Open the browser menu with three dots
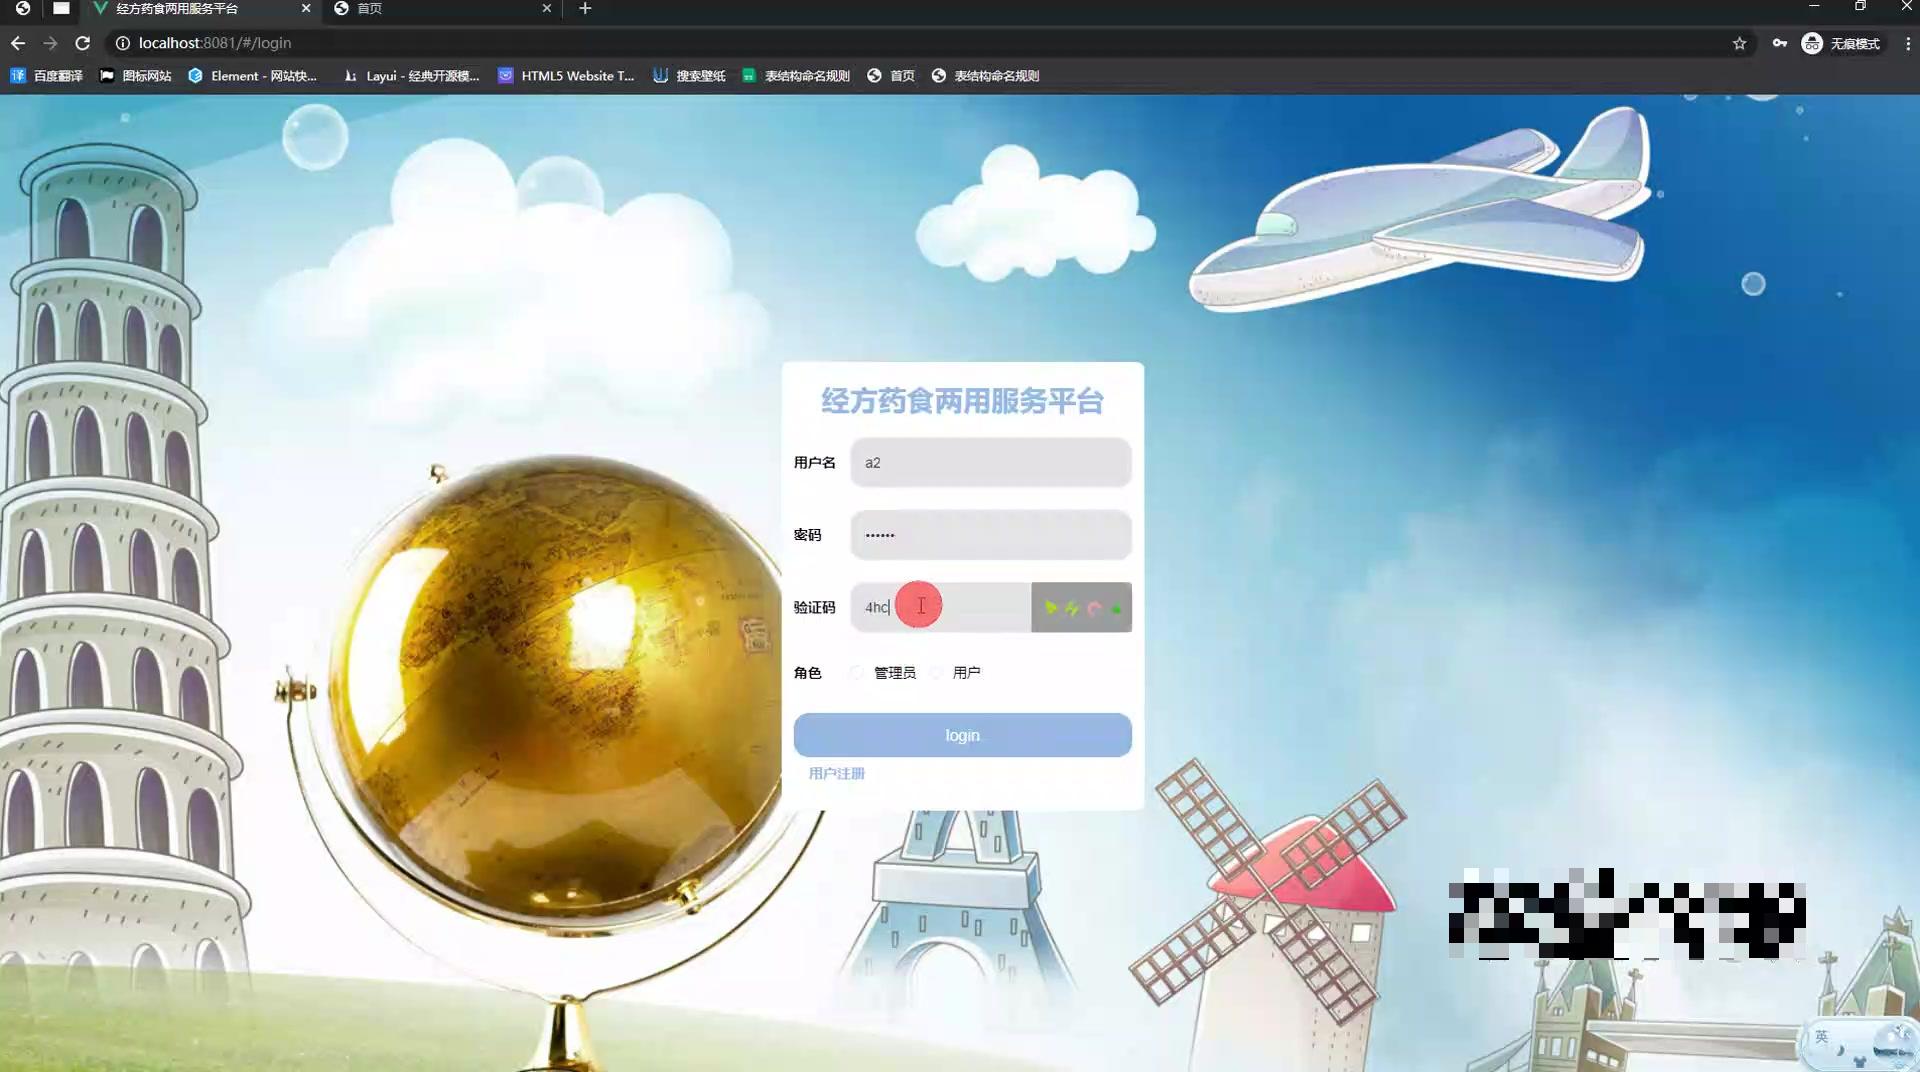The width and height of the screenshot is (1920, 1072). [x=1909, y=43]
